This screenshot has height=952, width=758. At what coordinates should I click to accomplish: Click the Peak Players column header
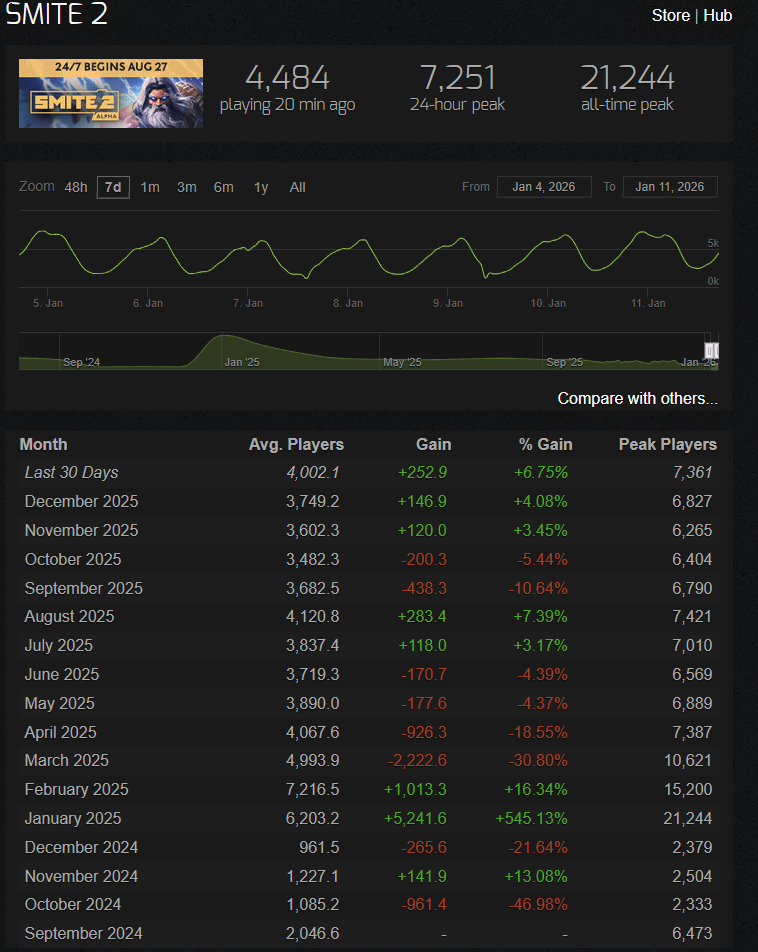point(668,444)
